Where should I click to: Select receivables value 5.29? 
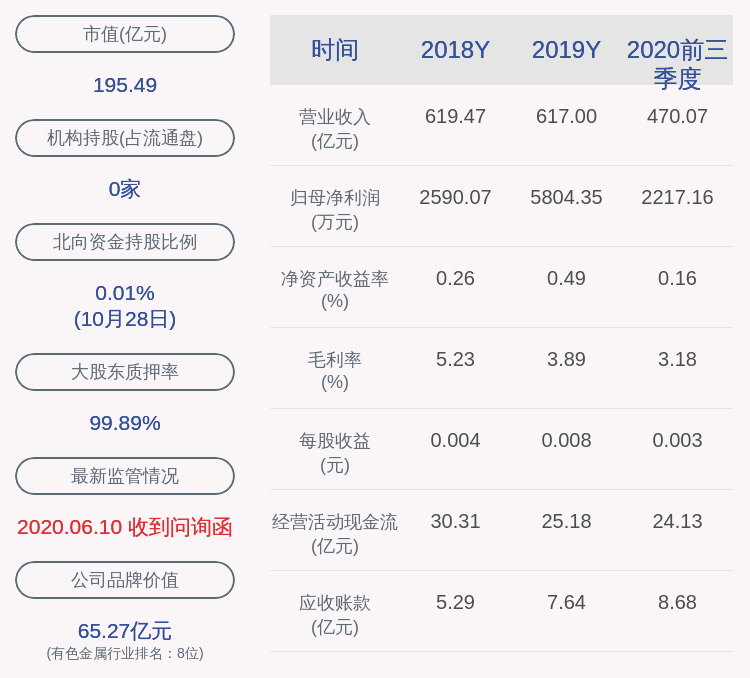(x=455, y=602)
